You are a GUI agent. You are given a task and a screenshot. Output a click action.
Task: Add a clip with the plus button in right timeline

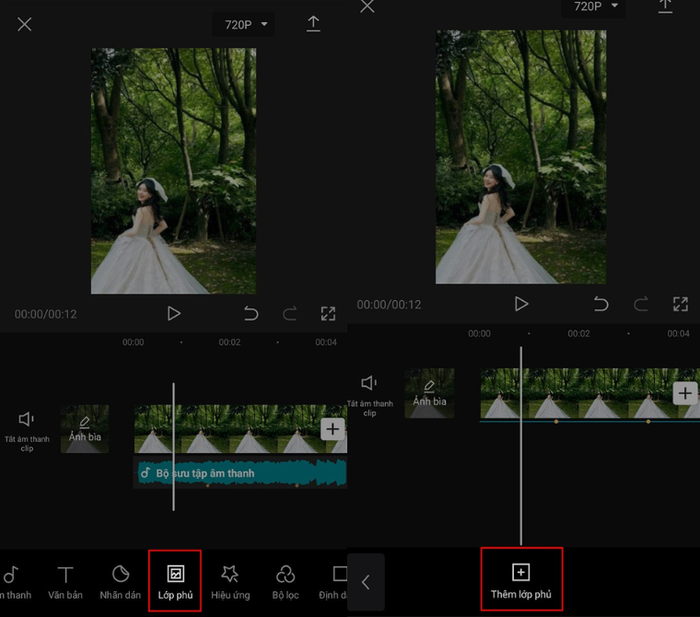(x=685, y=393)
